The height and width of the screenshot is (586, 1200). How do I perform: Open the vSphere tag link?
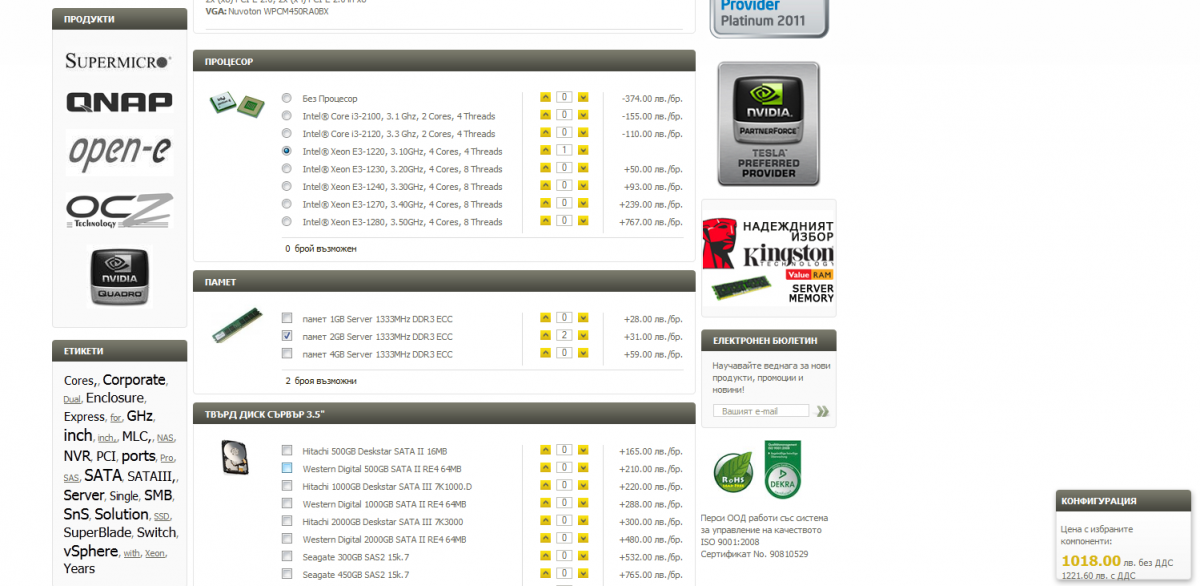tap(91, 551)
